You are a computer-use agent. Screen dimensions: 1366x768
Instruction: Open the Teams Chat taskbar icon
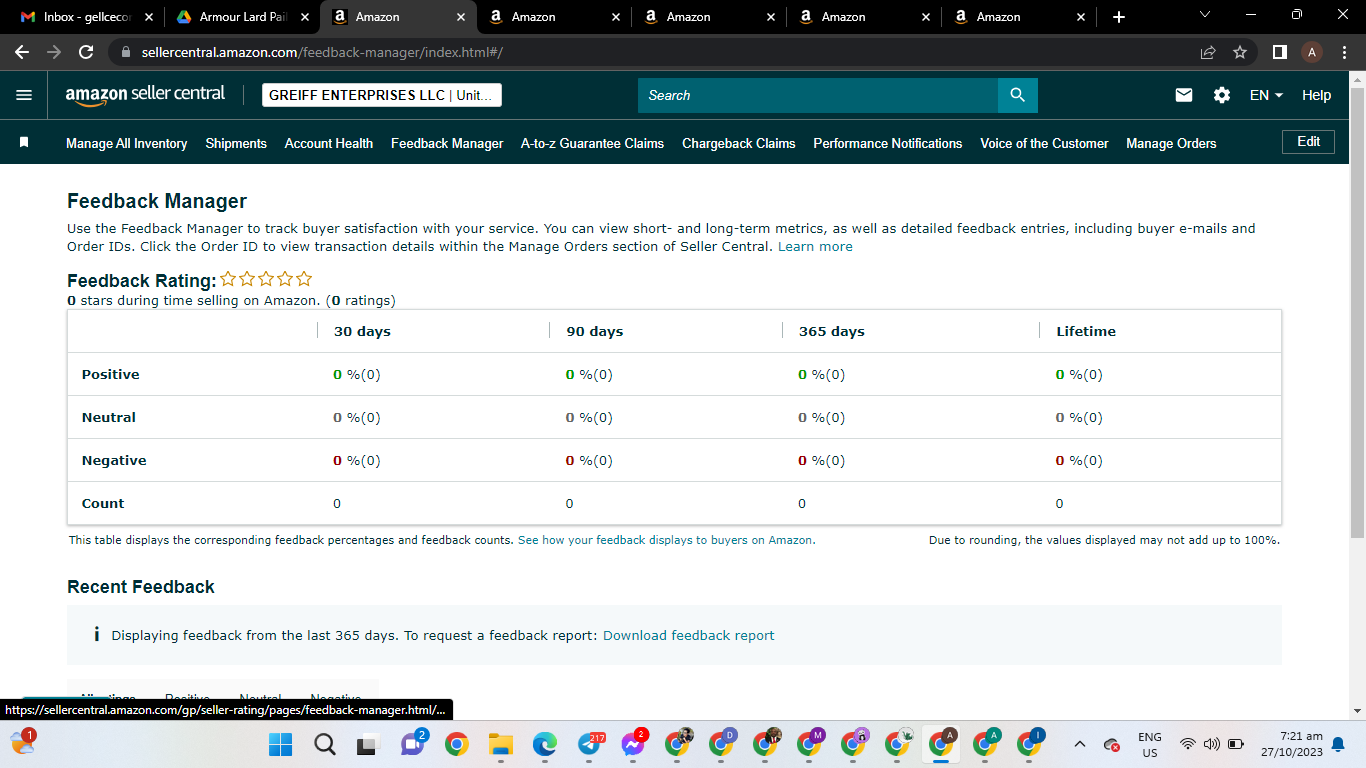(x=412, y=744)
